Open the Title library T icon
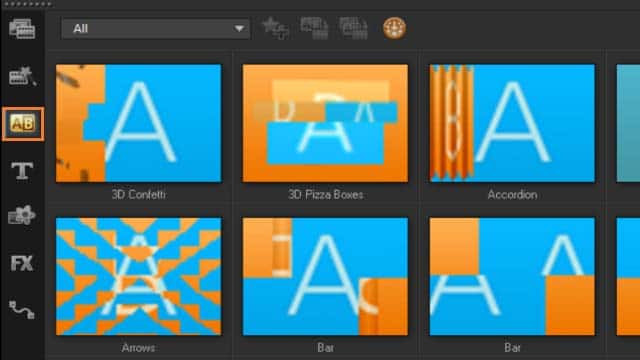The image size is (640, 360). [22, 171]
